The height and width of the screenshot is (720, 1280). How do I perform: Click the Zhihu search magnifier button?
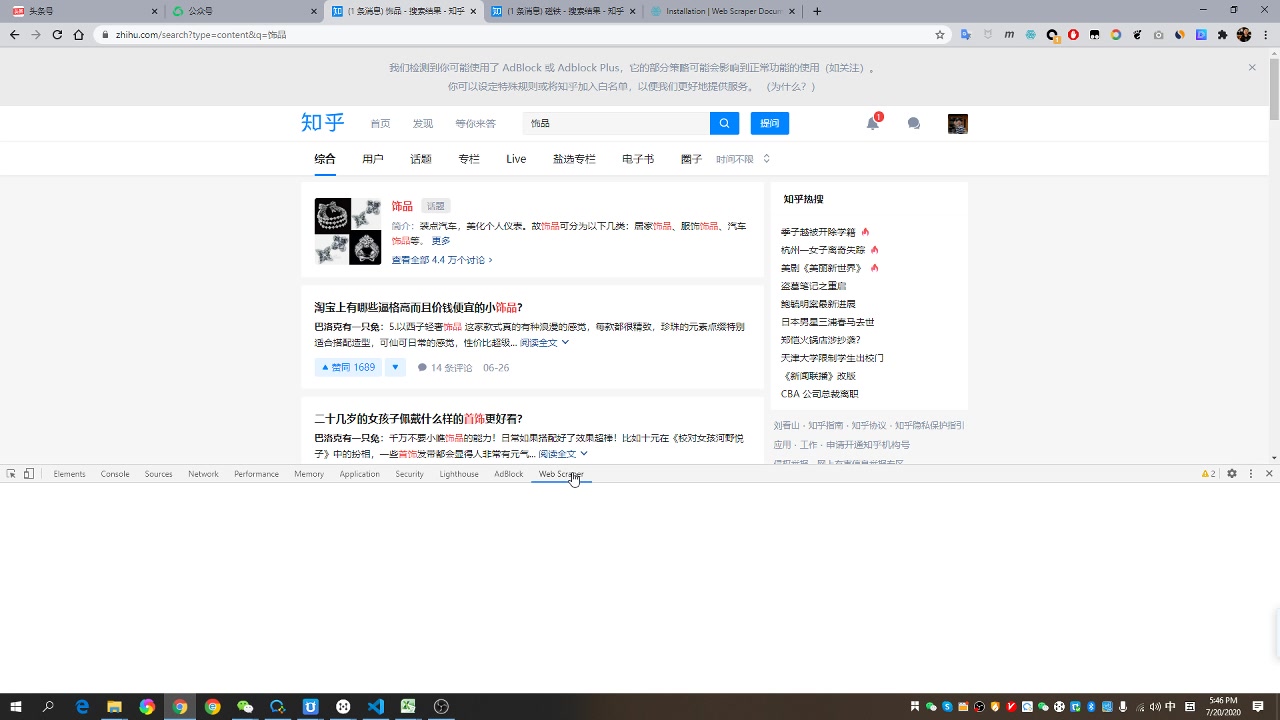coord(724,123)
